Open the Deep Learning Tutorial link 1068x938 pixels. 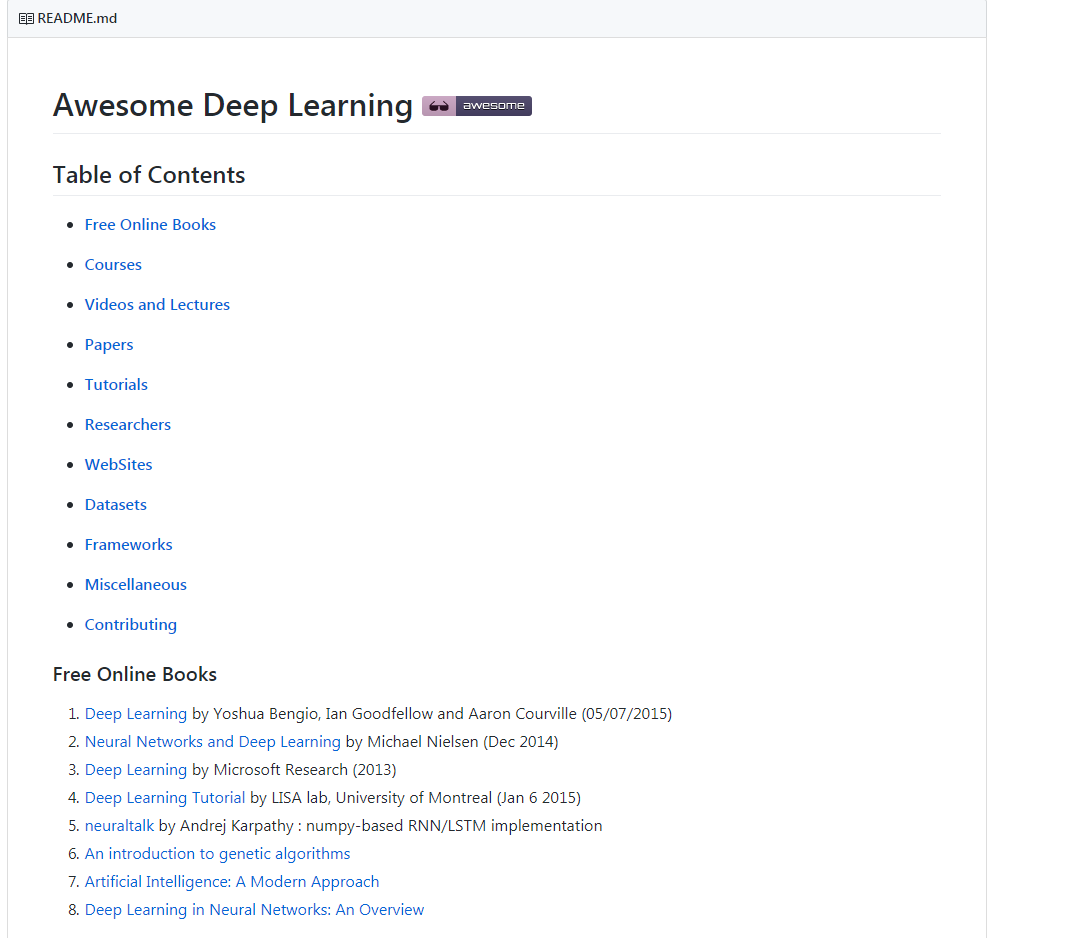click(165, 798)
